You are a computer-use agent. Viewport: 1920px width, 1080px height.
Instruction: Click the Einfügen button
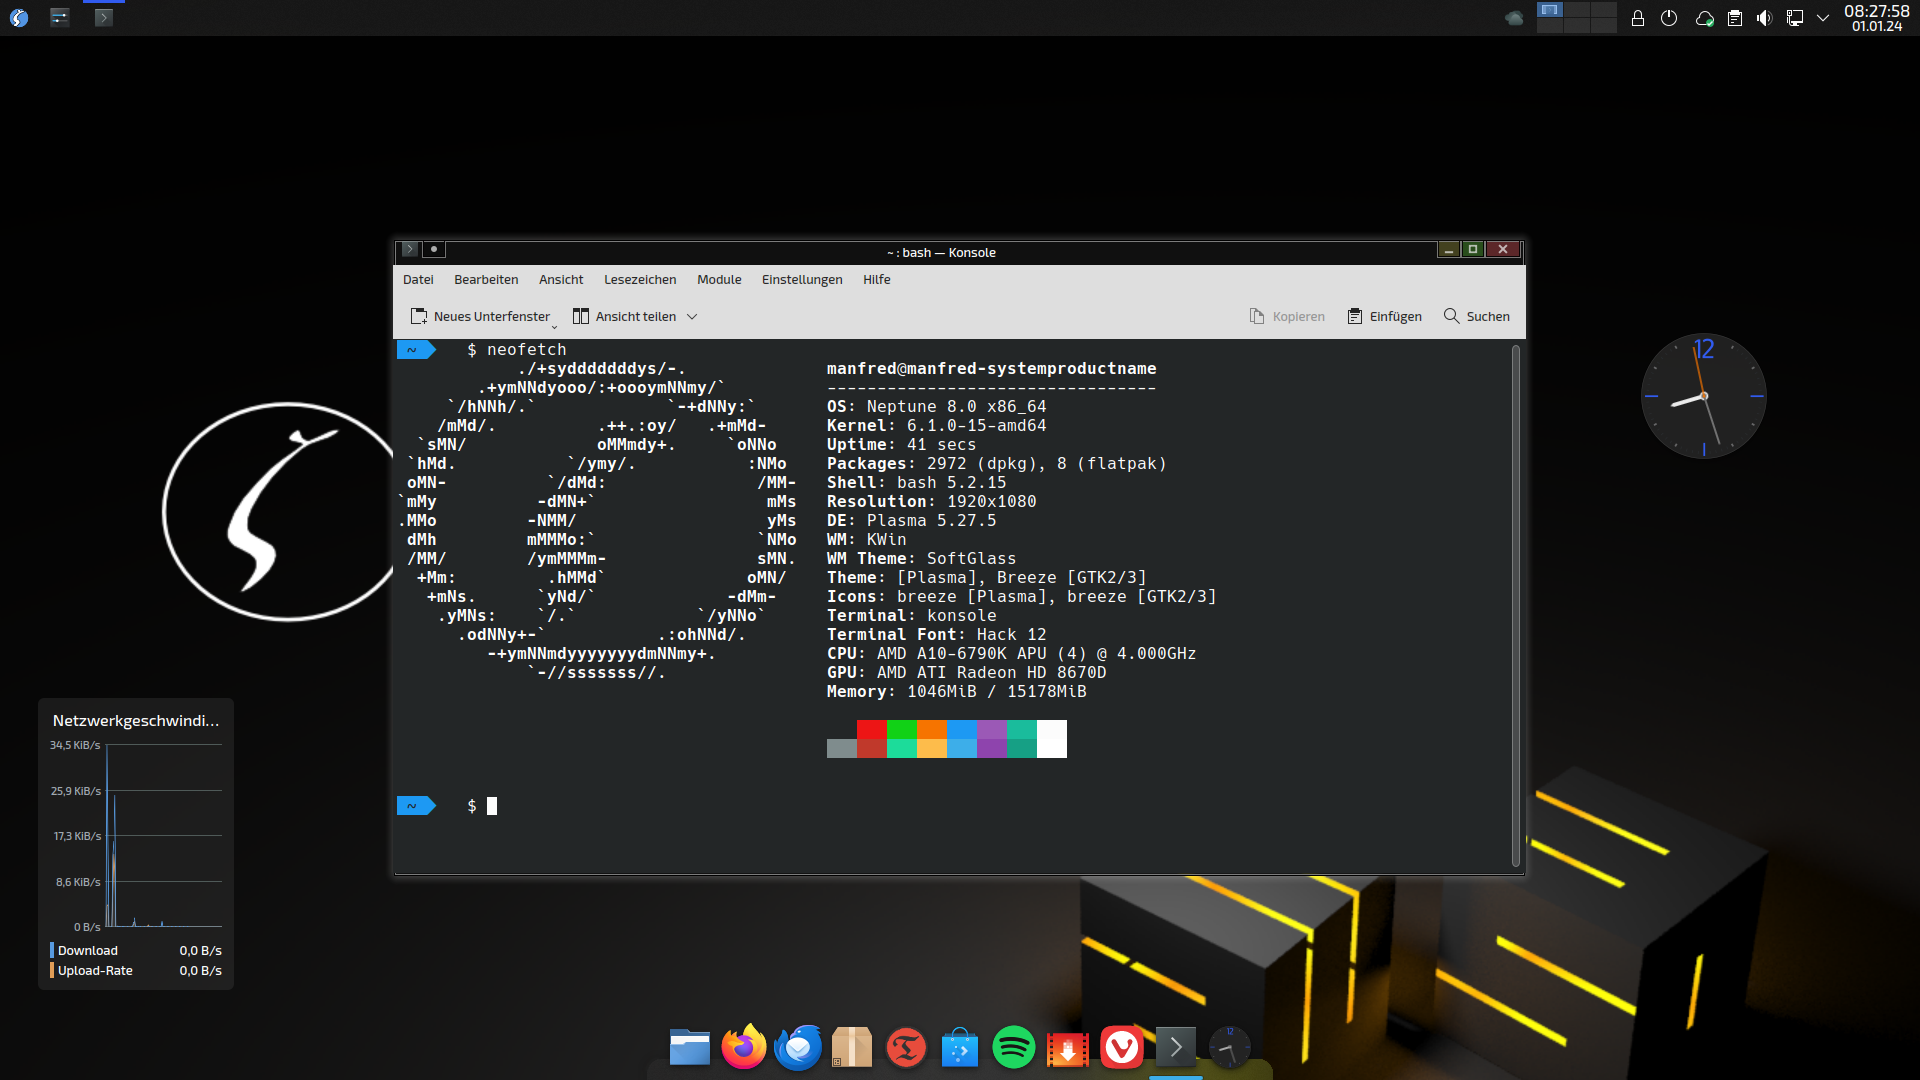point(1384,317)
